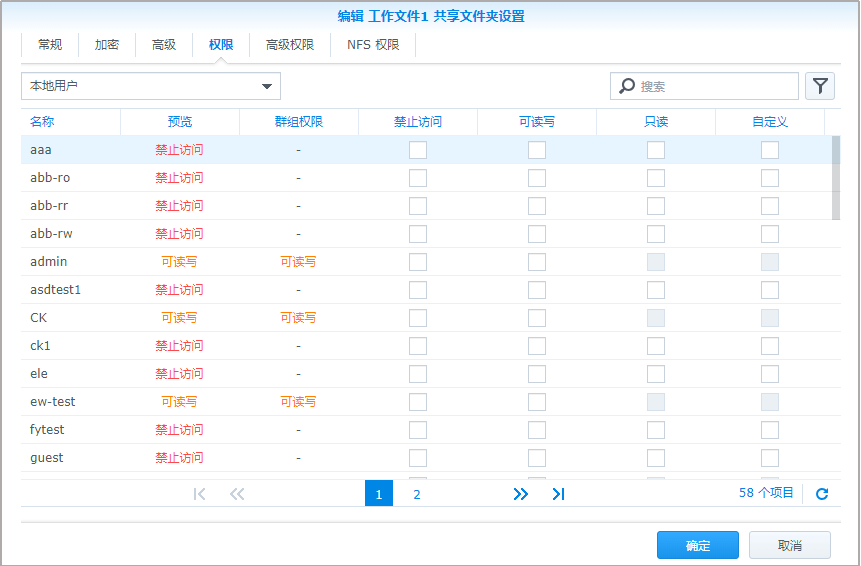Screen dimensions: 861x566
Task: Click the 禁止访问 column header
Action: tap(418, 122)
